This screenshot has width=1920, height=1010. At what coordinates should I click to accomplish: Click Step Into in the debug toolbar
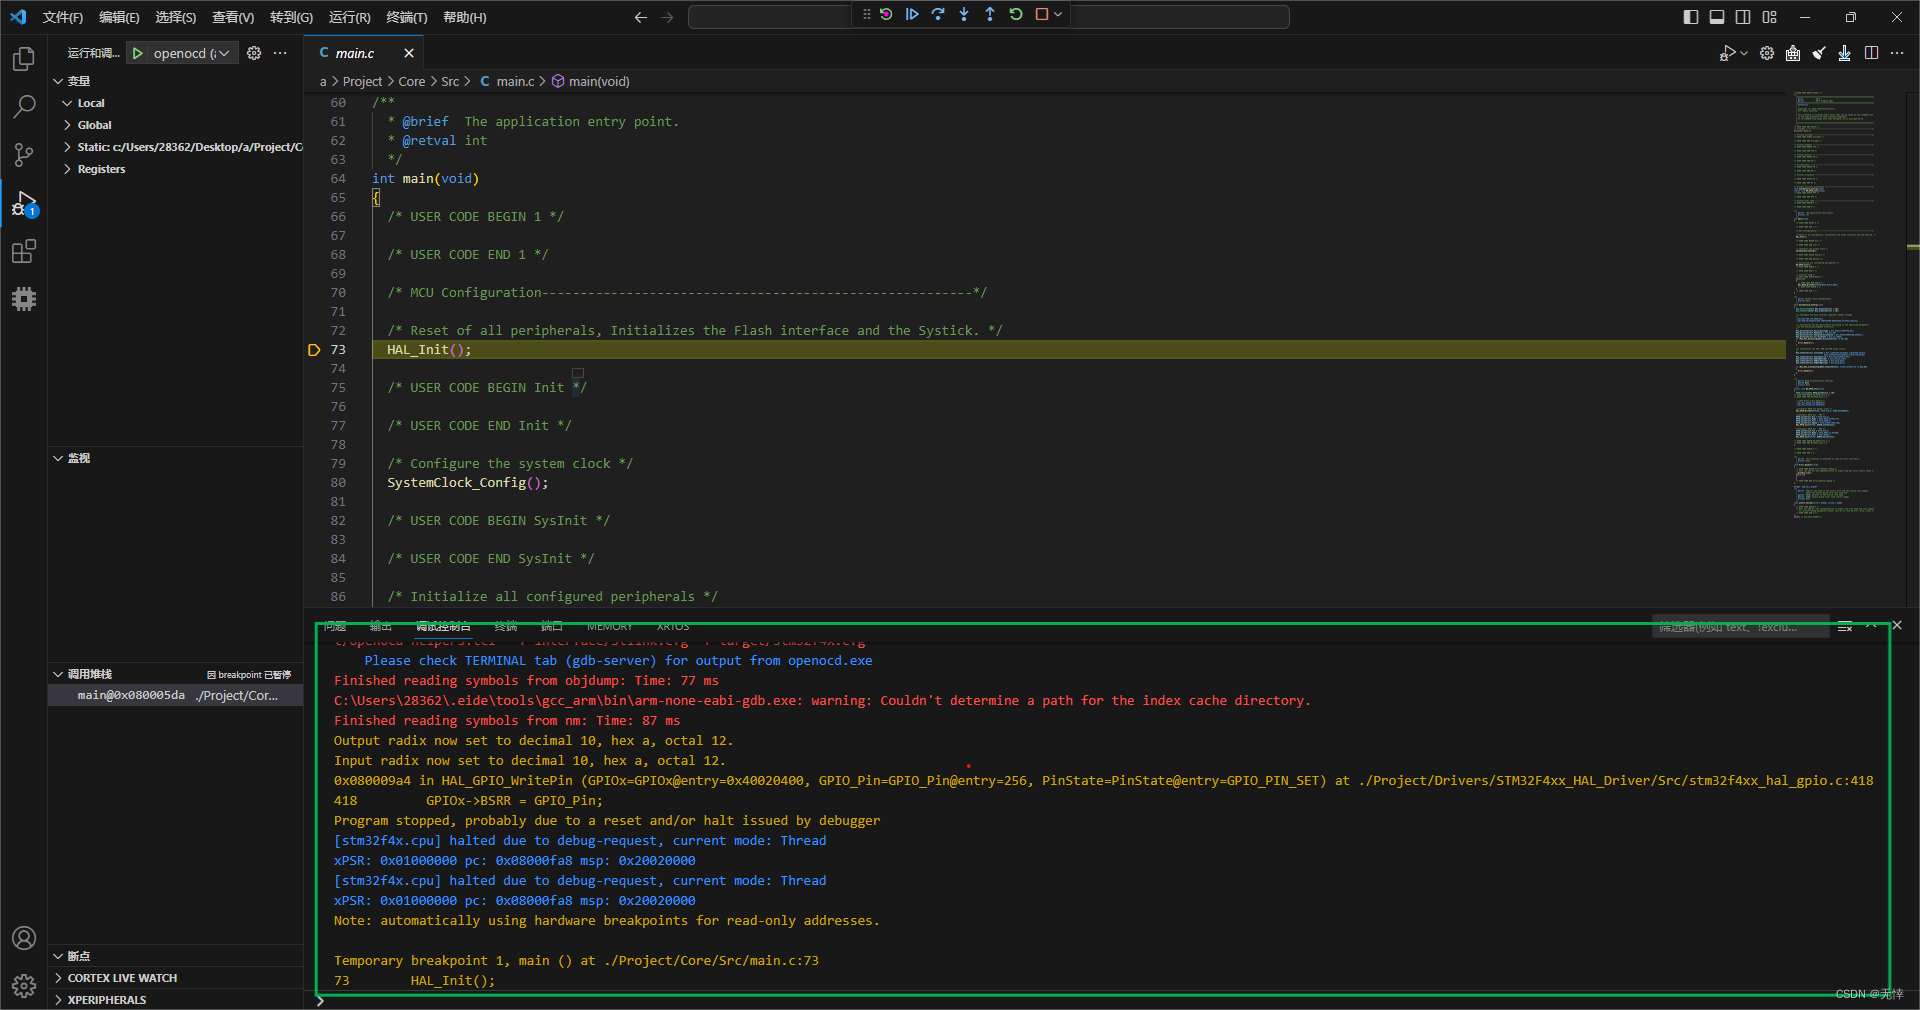[x=964, y=14]
